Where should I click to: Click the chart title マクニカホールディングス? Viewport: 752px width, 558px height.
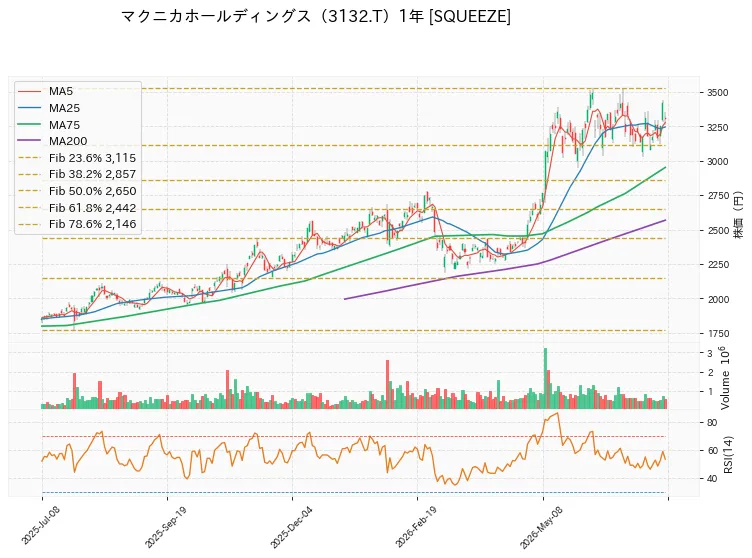click(x=216, y=16)
